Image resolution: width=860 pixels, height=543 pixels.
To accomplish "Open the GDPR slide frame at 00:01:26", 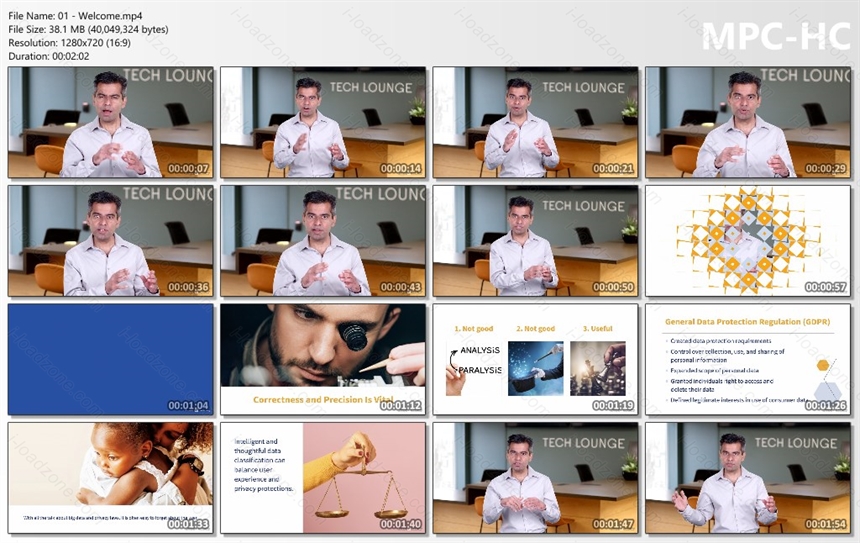I will tap(748, 359).
